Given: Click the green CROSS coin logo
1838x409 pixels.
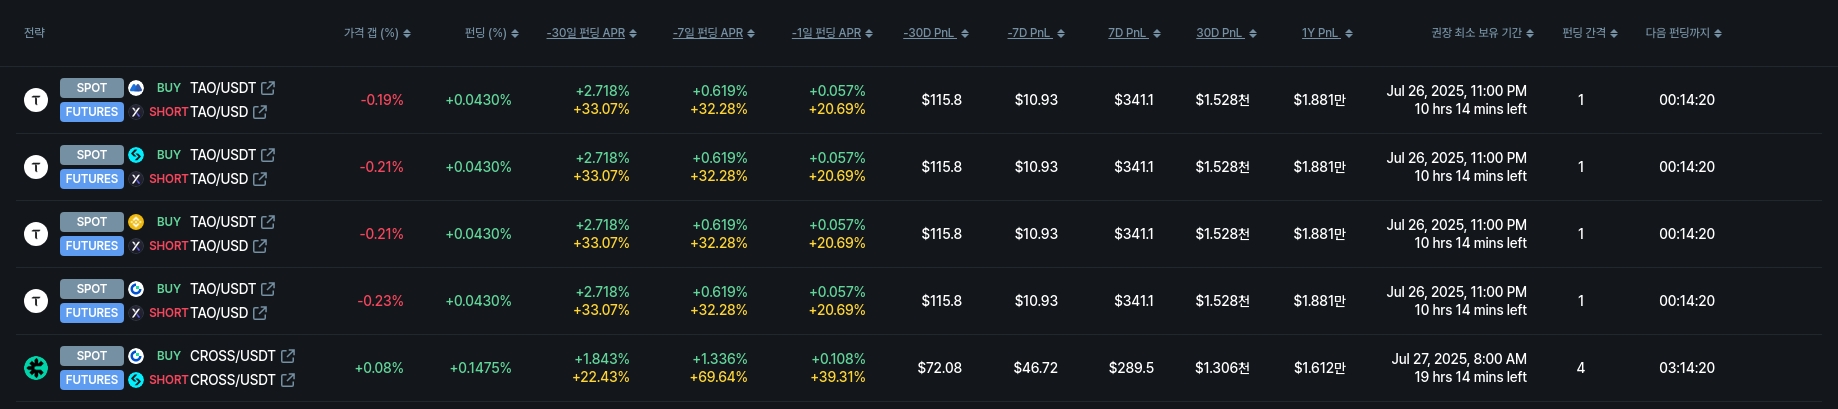Looking at the screenshot, I should click(x=36, y=368).
